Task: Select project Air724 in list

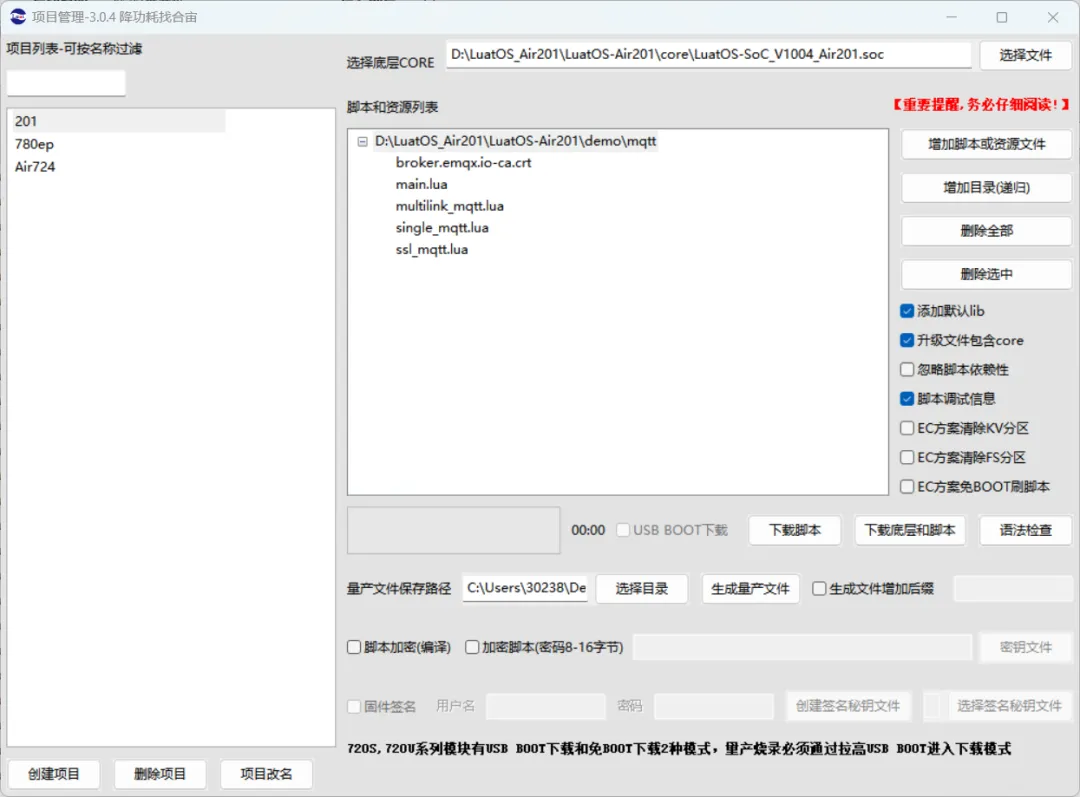Action: point(35,167)
